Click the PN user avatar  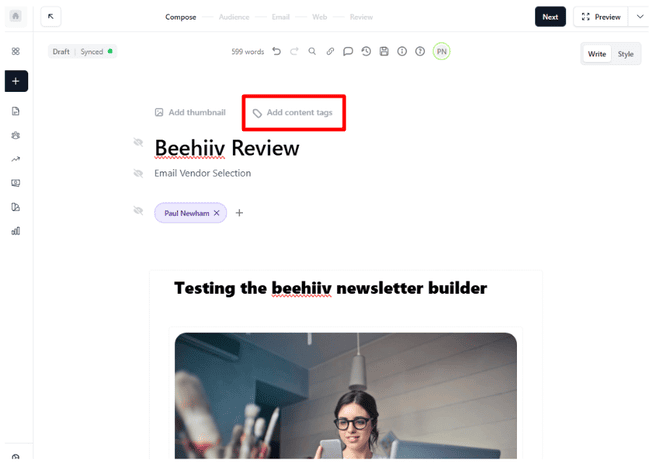(x=441, y=51)
